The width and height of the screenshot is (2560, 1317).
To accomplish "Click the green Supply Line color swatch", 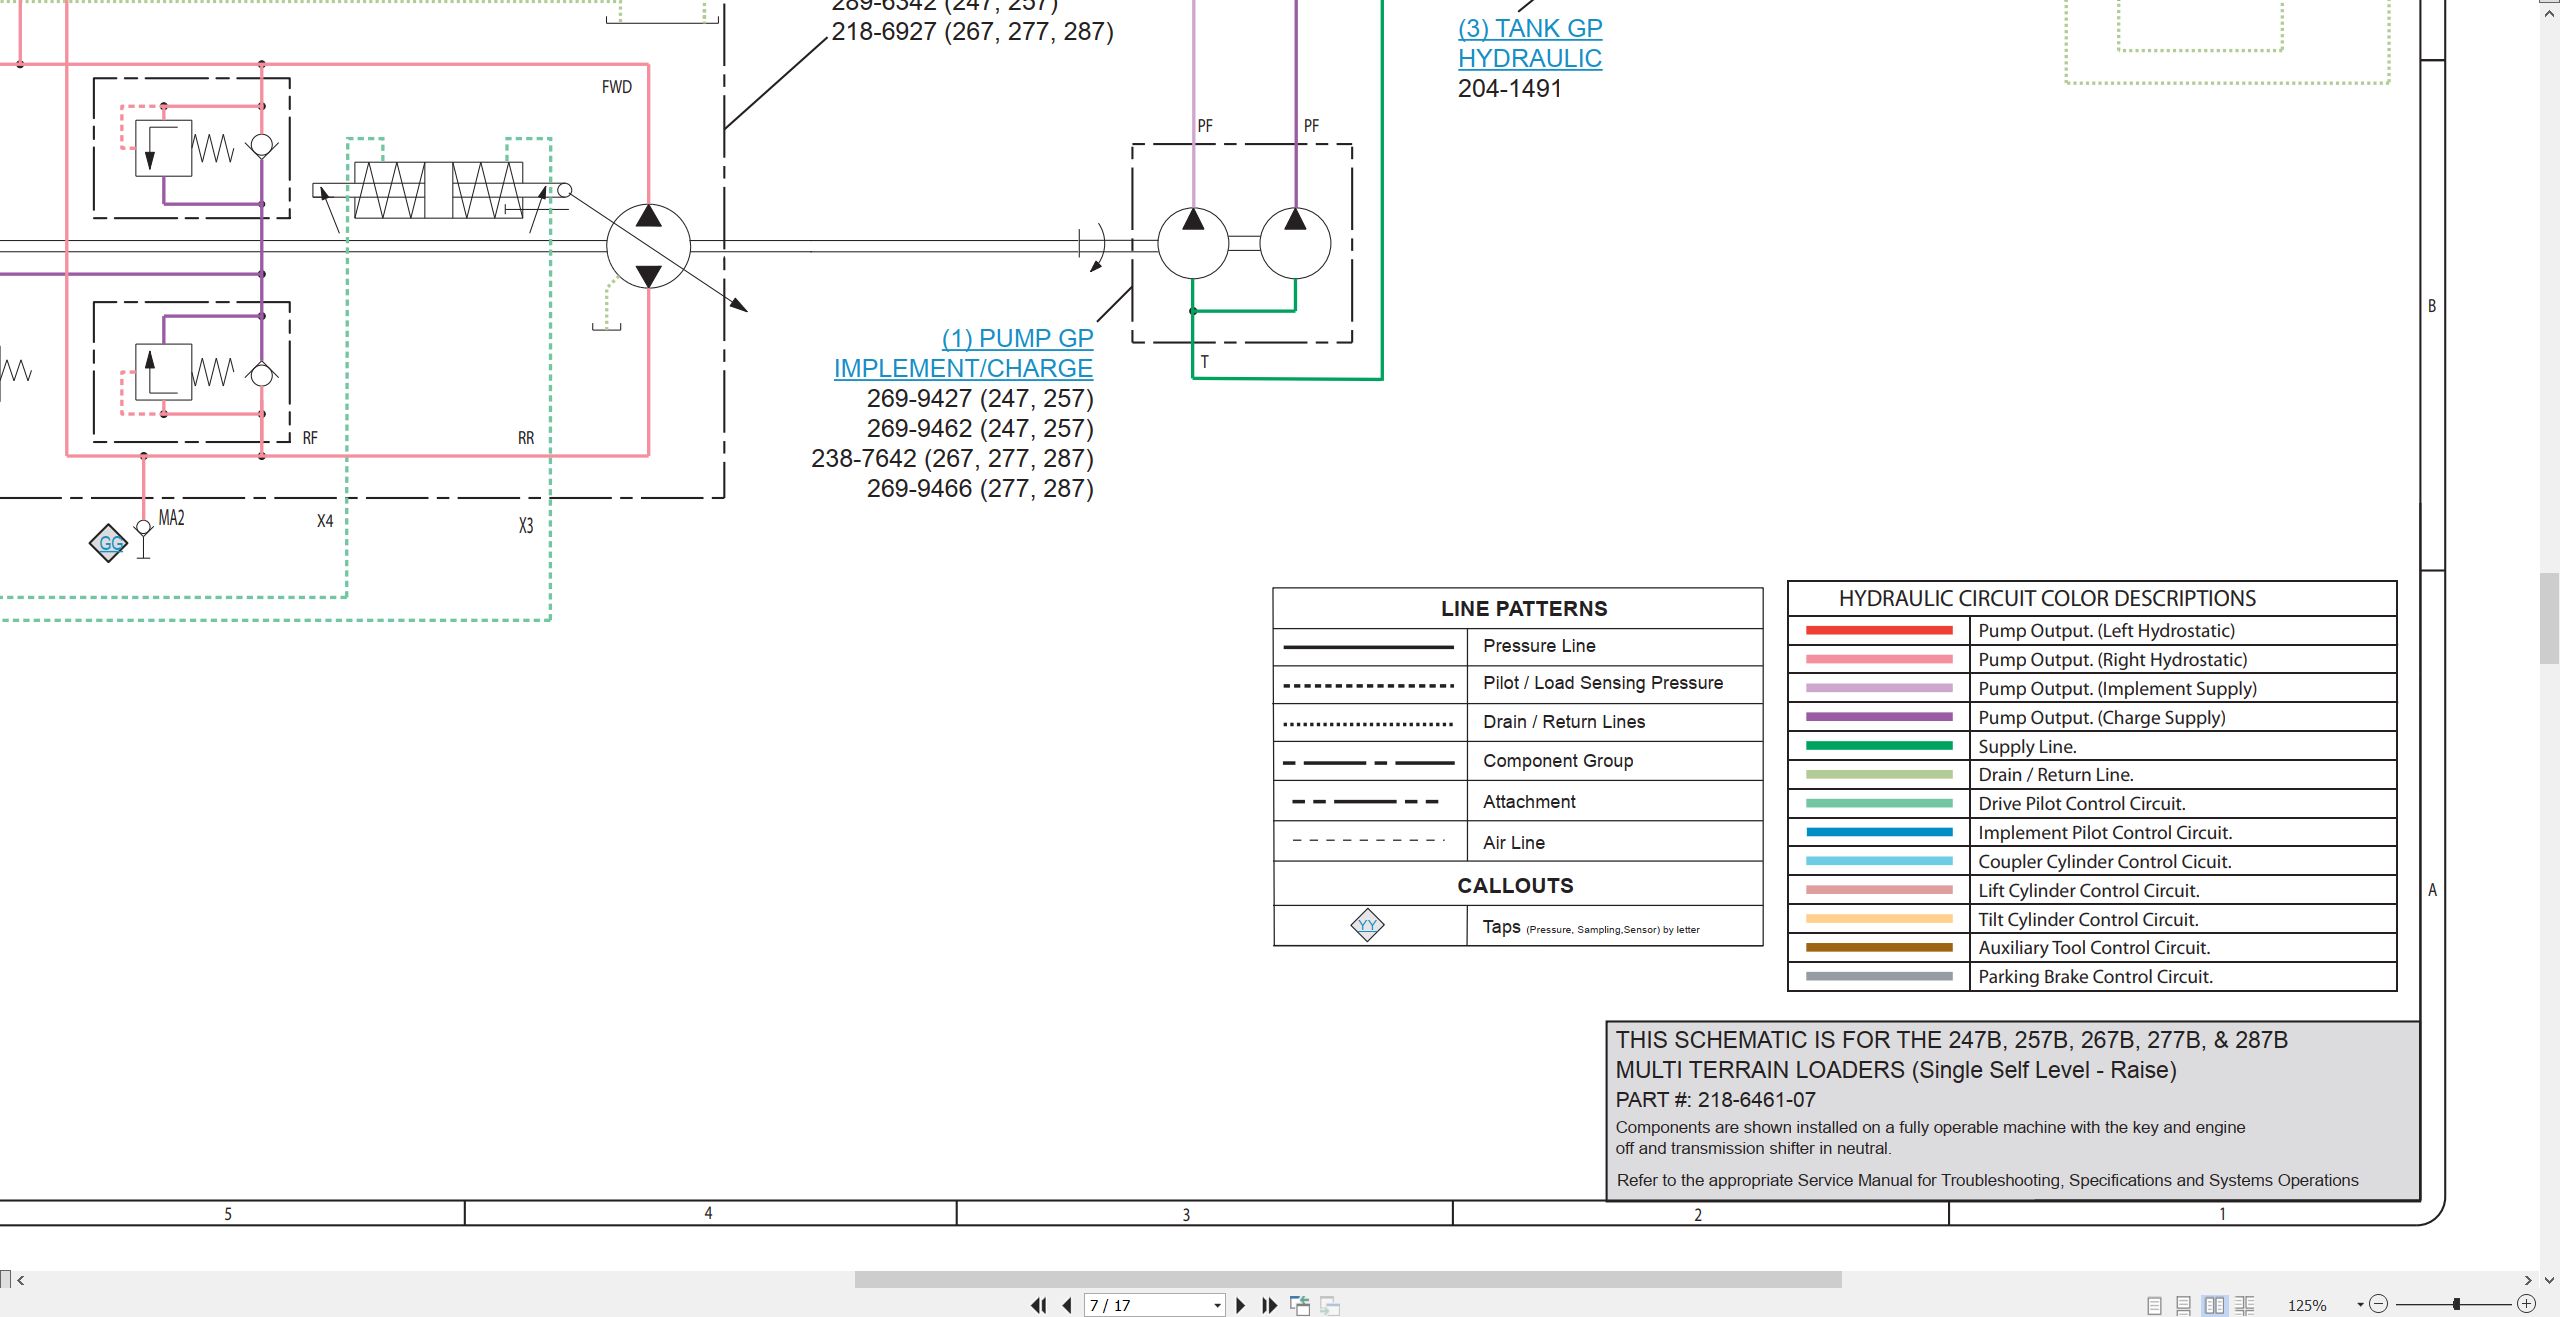I will point(1879,745).
